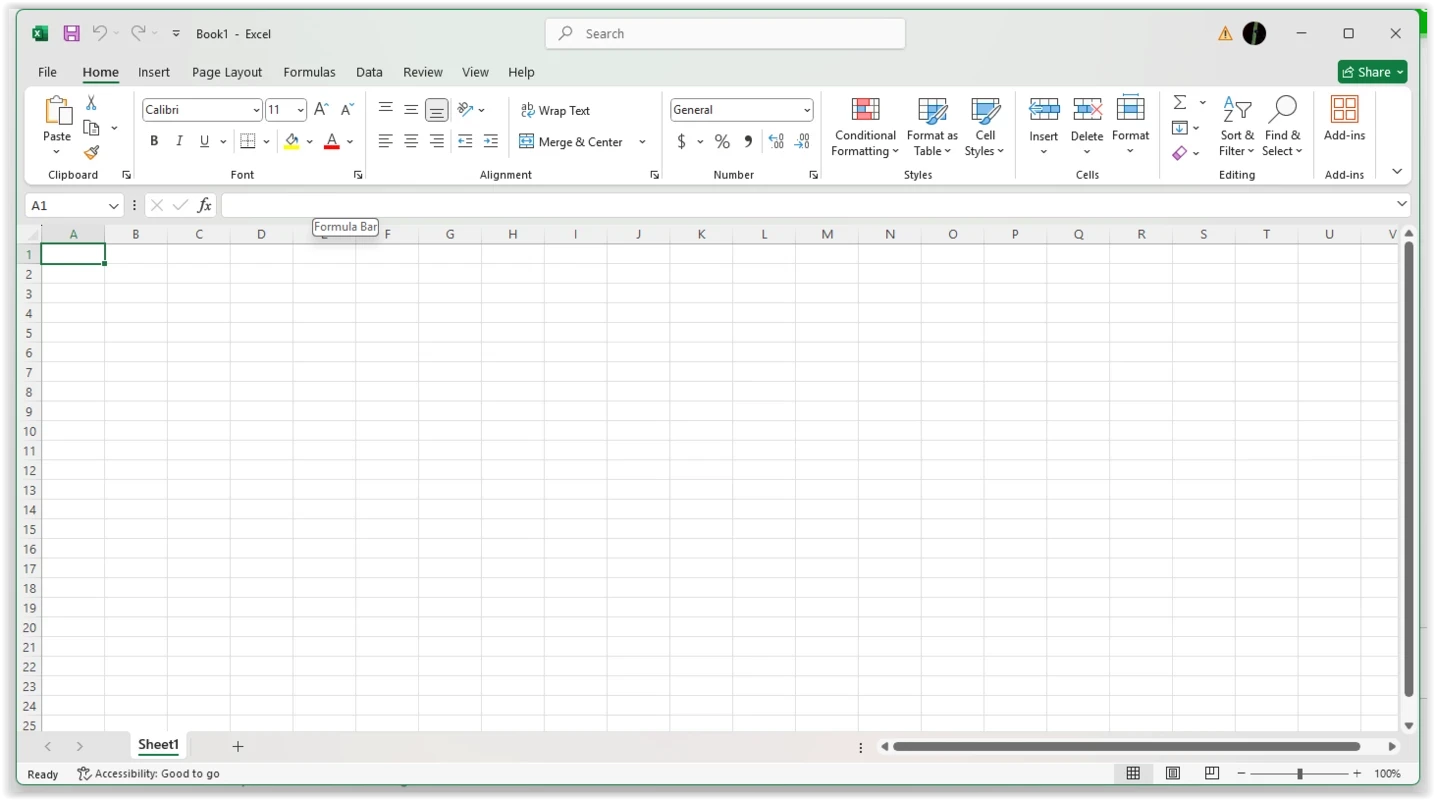Image resolution: width=1435 pixels, height=800 pixels.
Task: Click the Cut scissors icon
Action: [91, 103]
